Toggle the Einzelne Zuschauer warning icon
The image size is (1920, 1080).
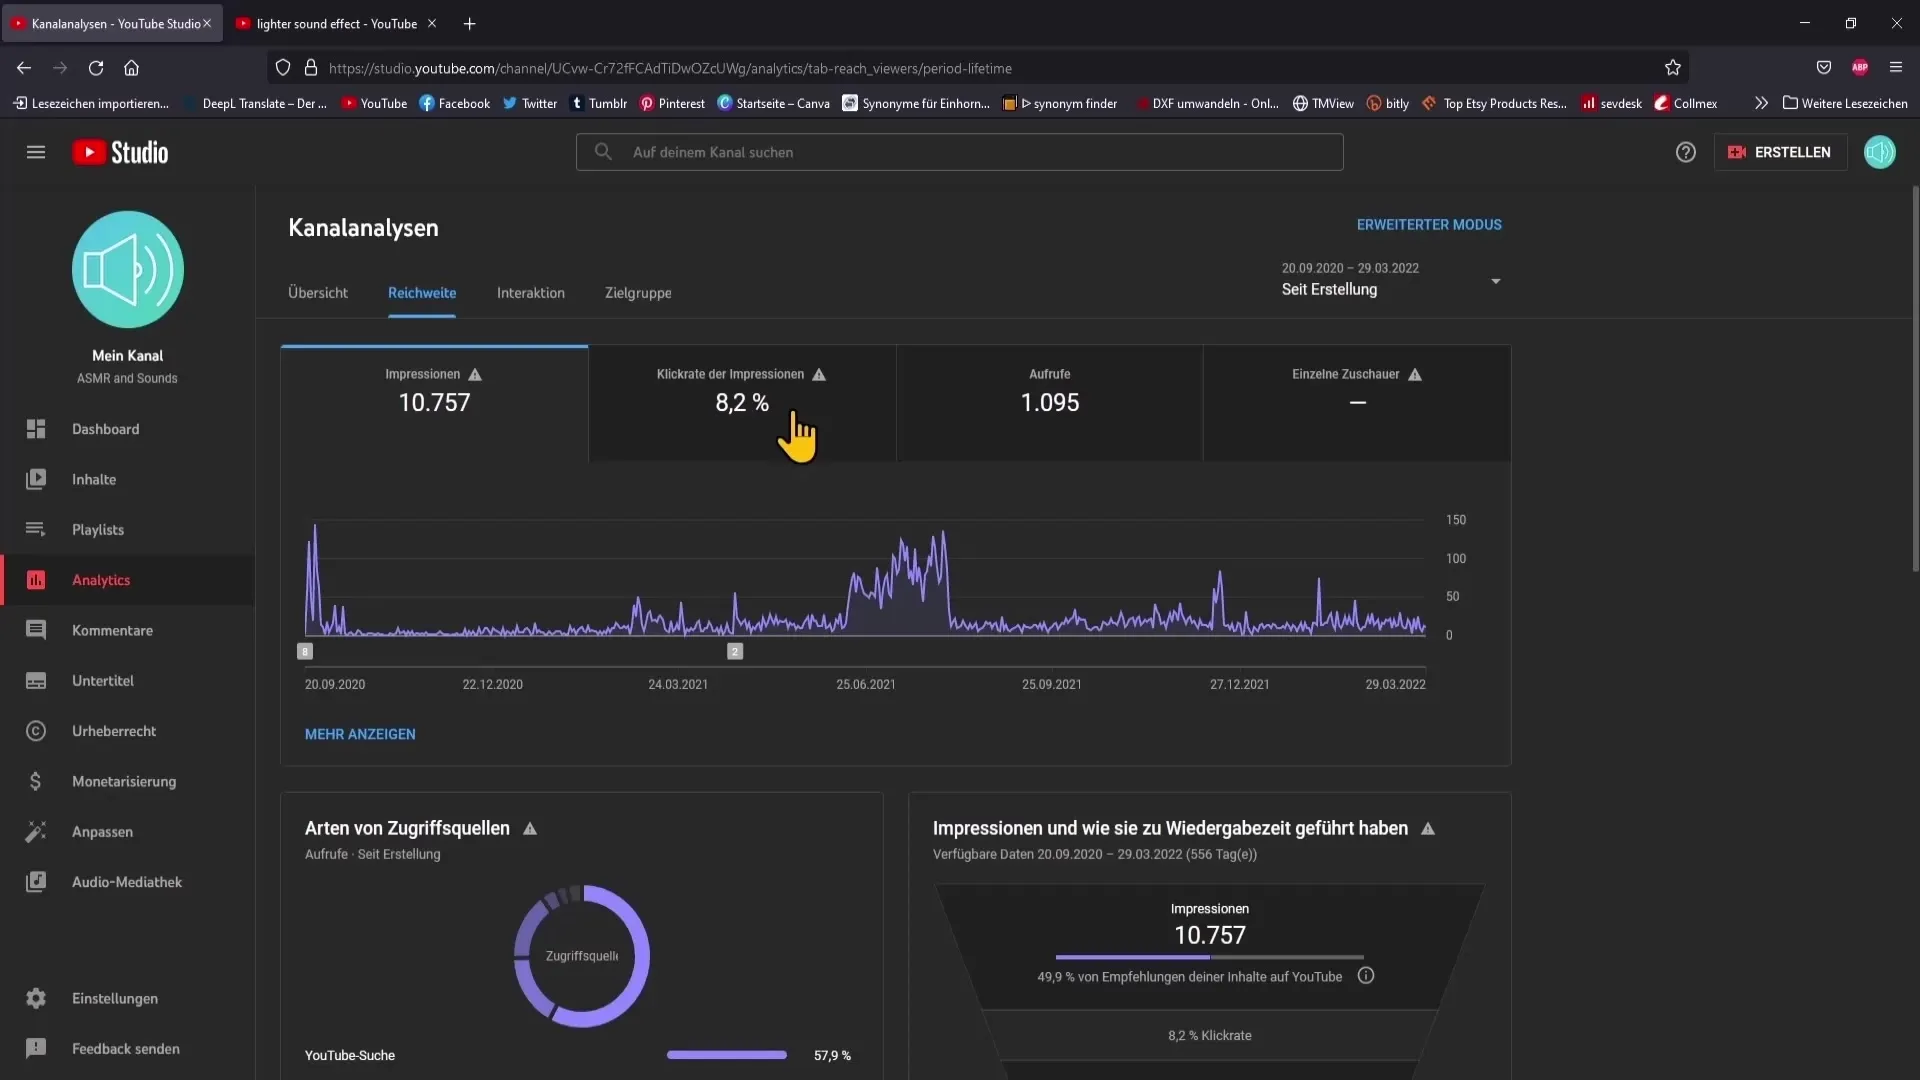click(x=1416, y=373)
